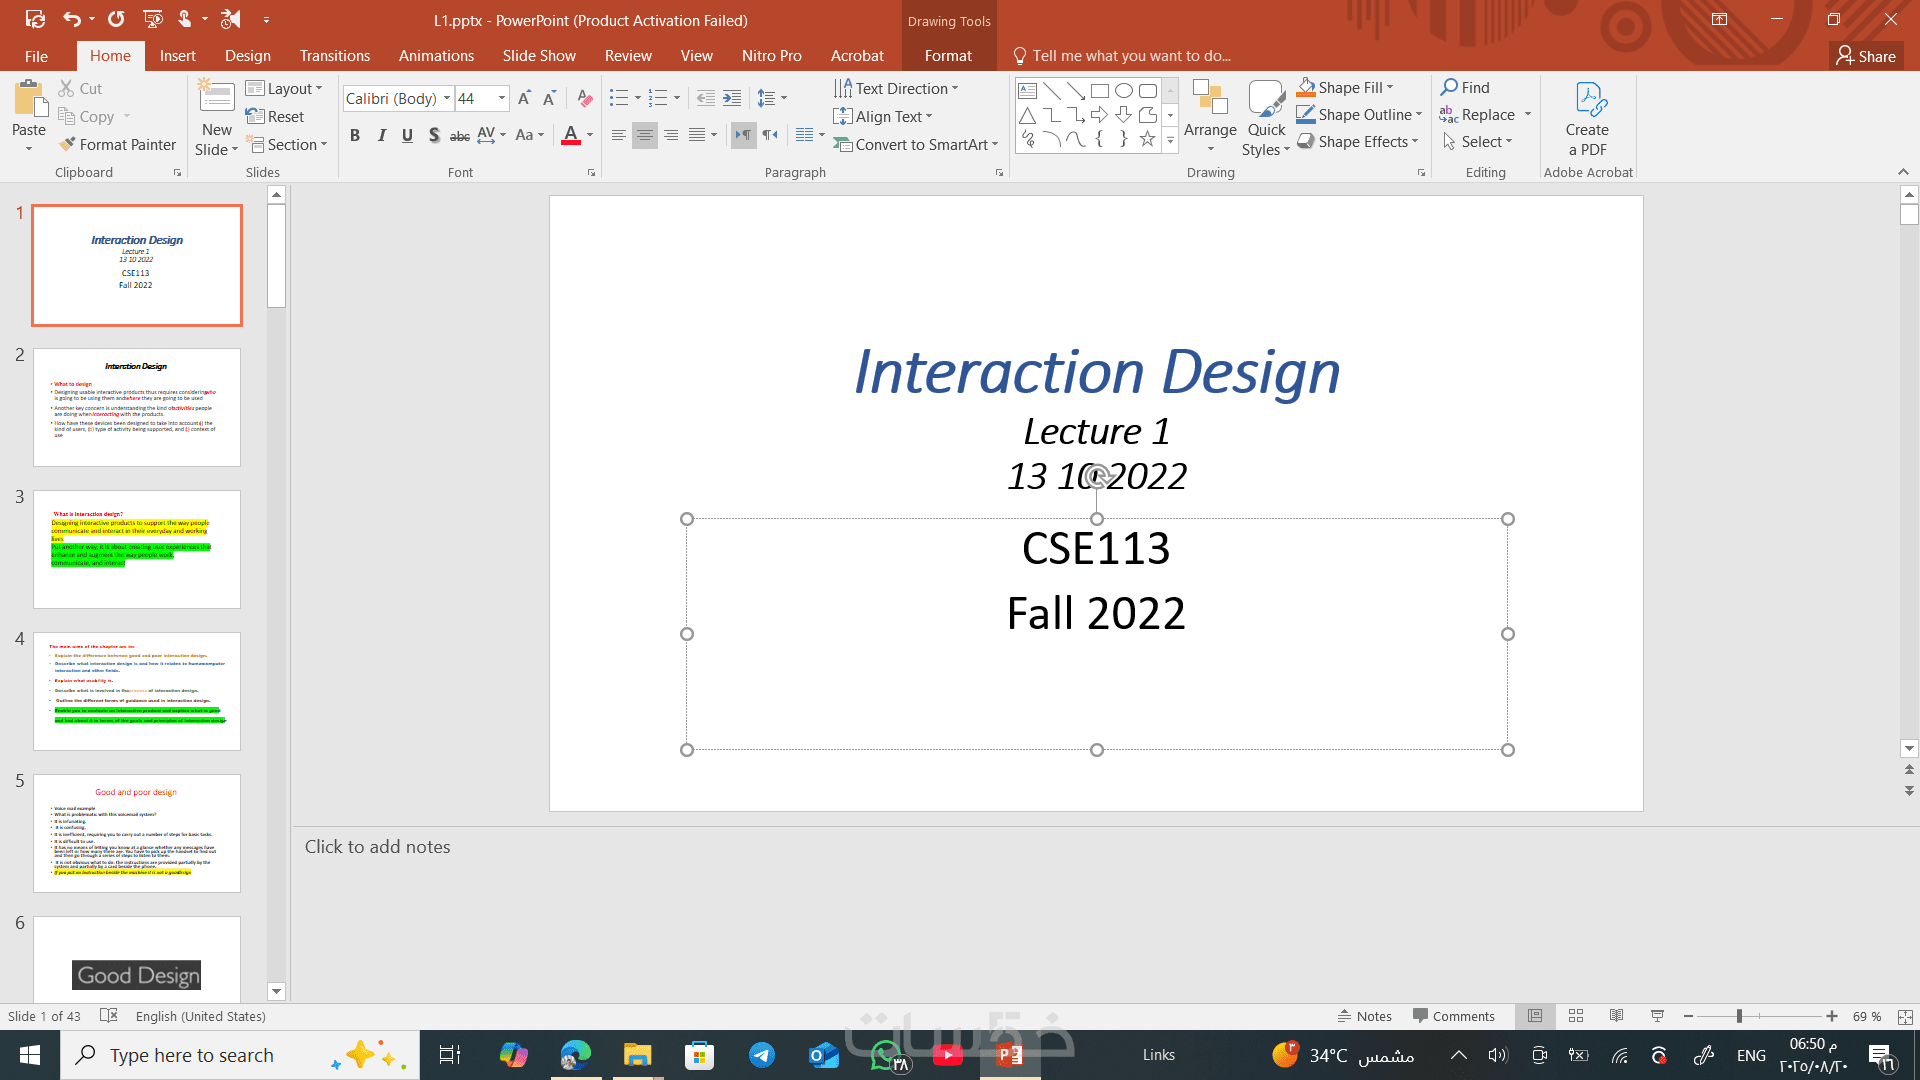
Task: Click the Clear All Formatting icon
Action: click(586, 98)
